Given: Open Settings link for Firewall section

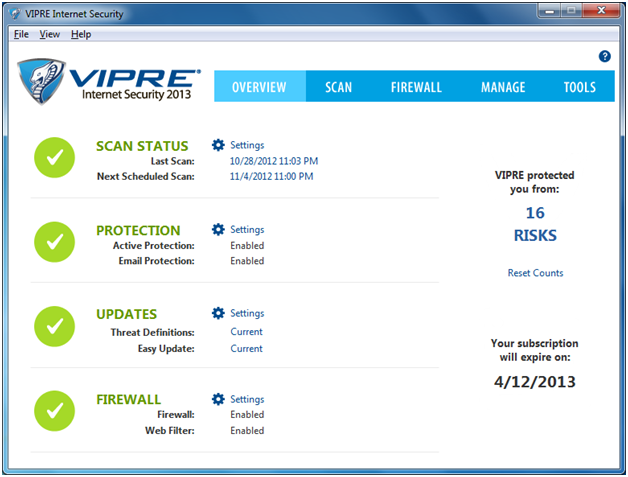Looking at the screenshot, I should [247, 399].
